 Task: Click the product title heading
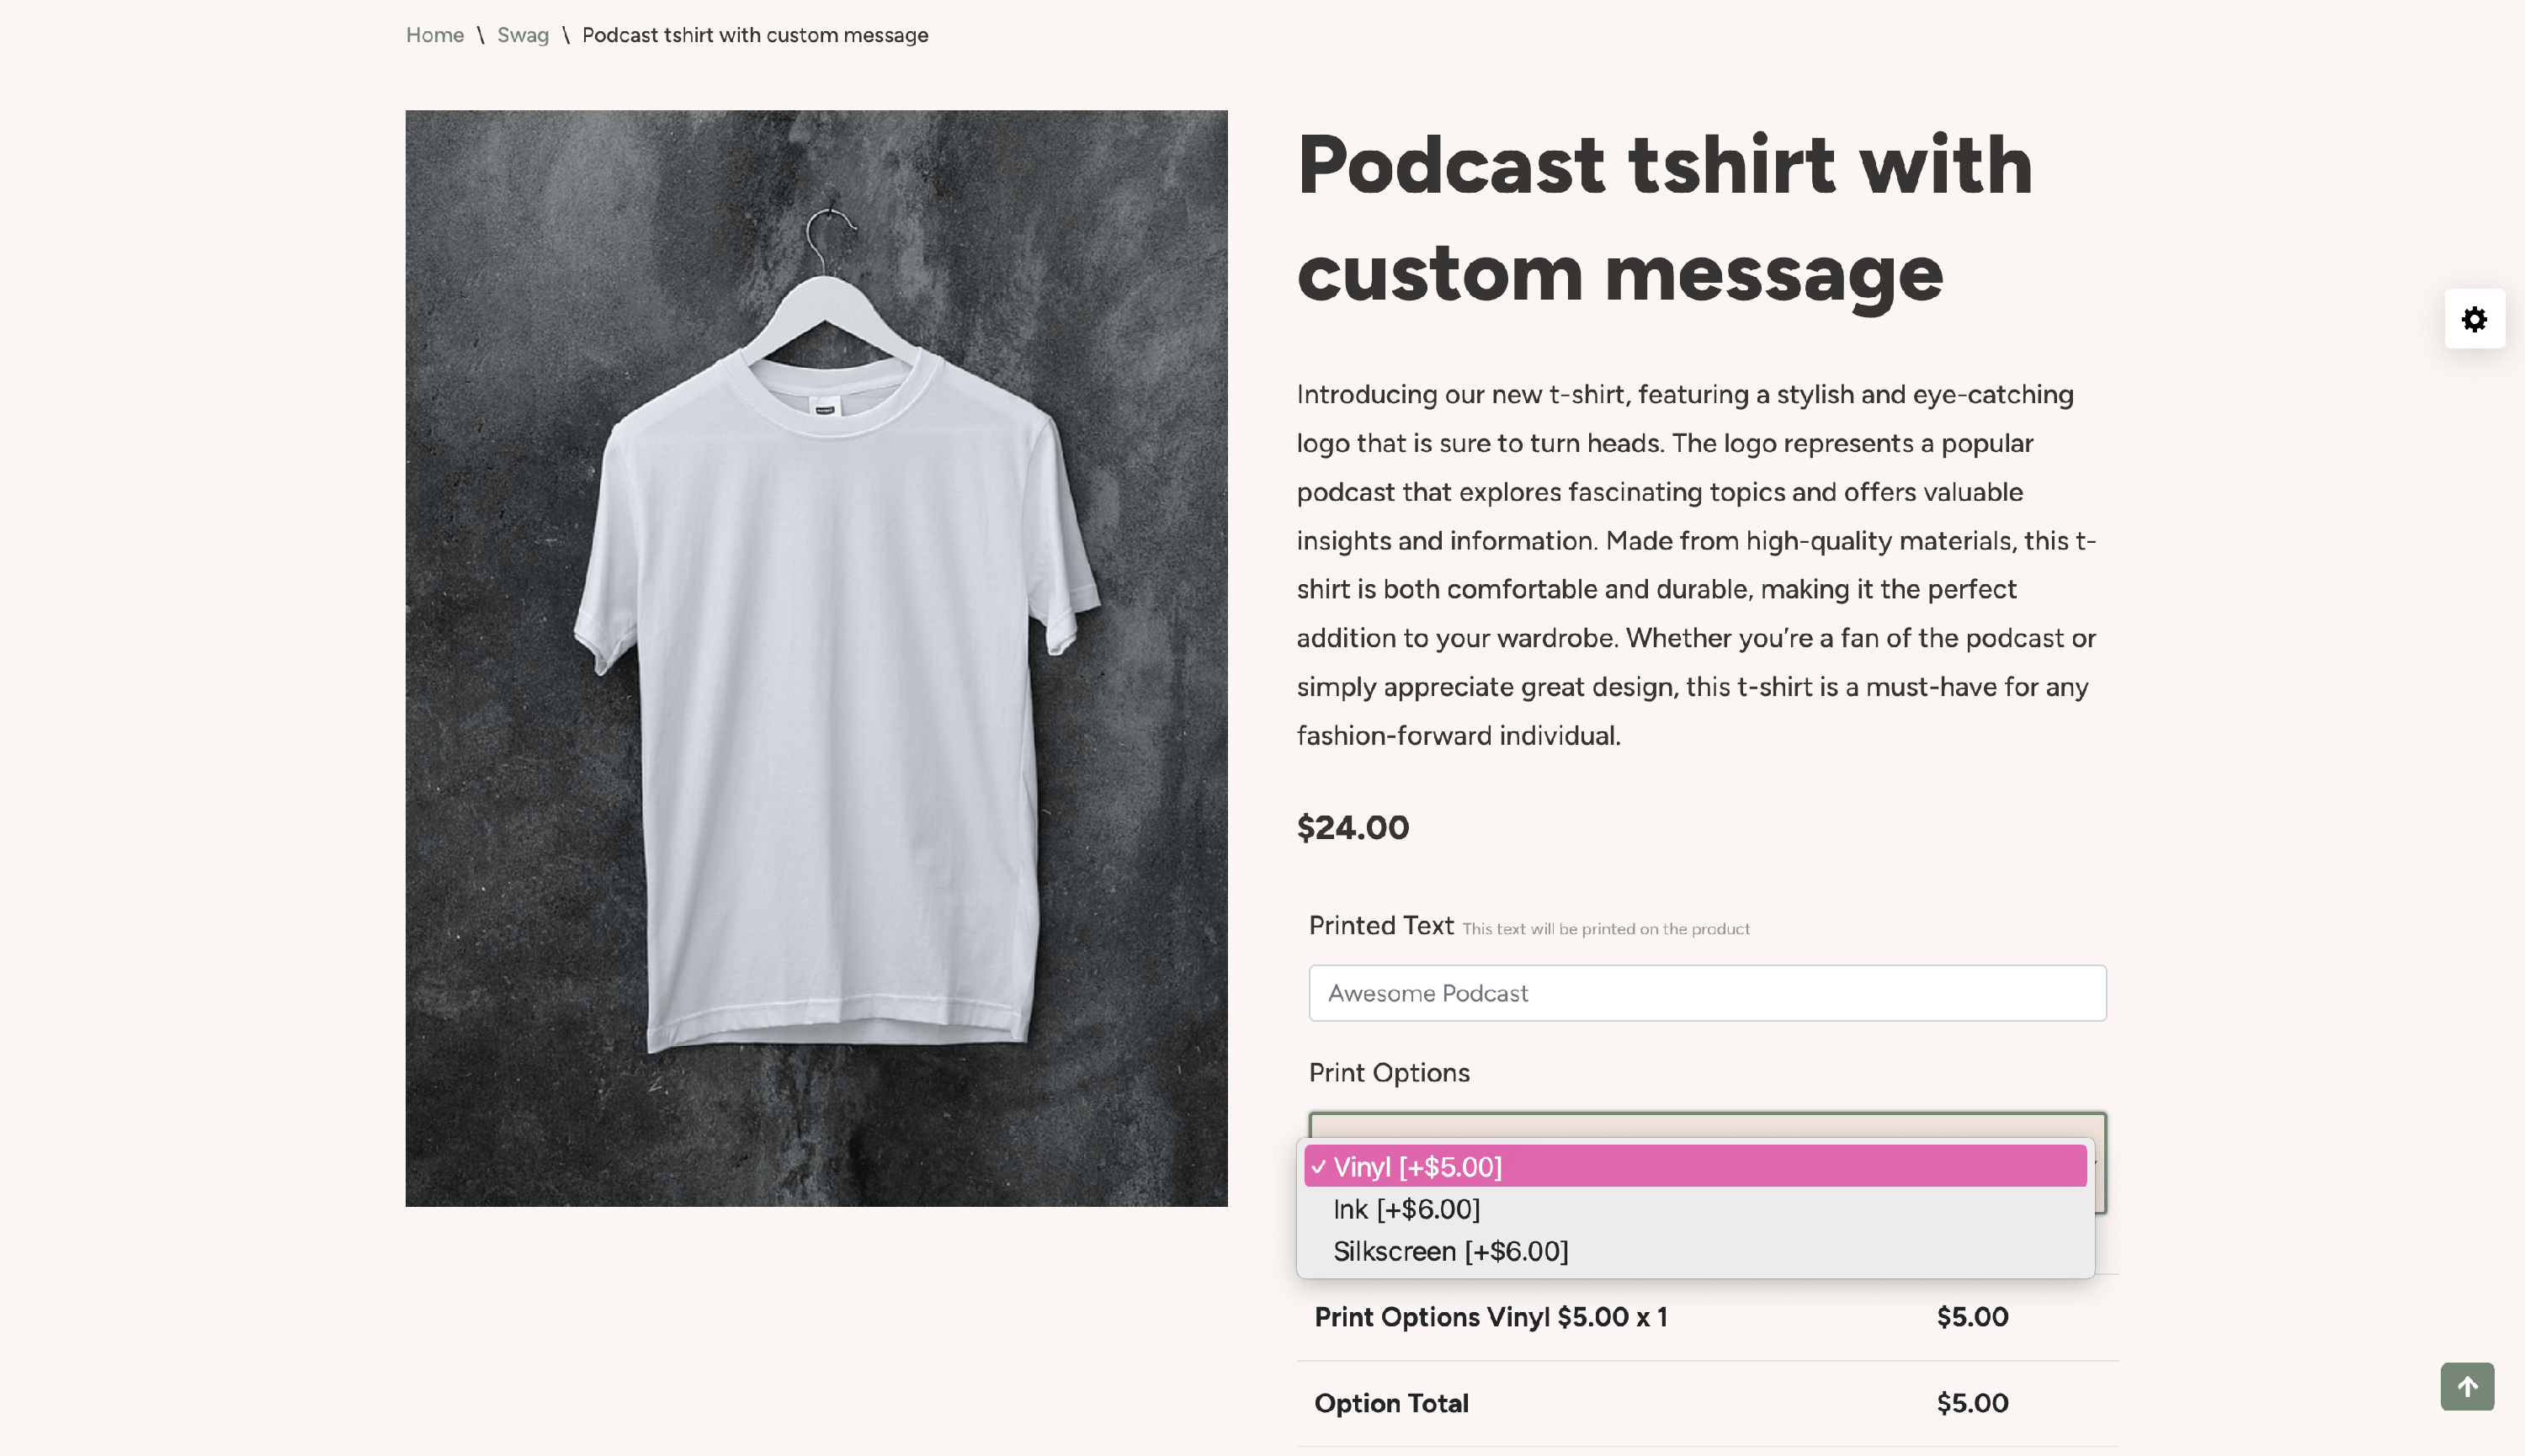(x=1664, y=218)
